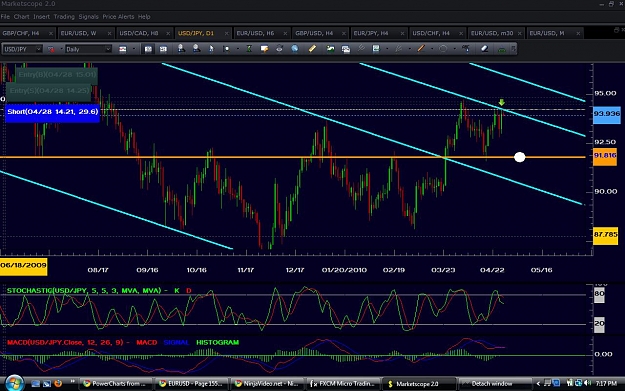Click the Windows Start orb
This screenshot has width=625, height=391.
point(15,383)
